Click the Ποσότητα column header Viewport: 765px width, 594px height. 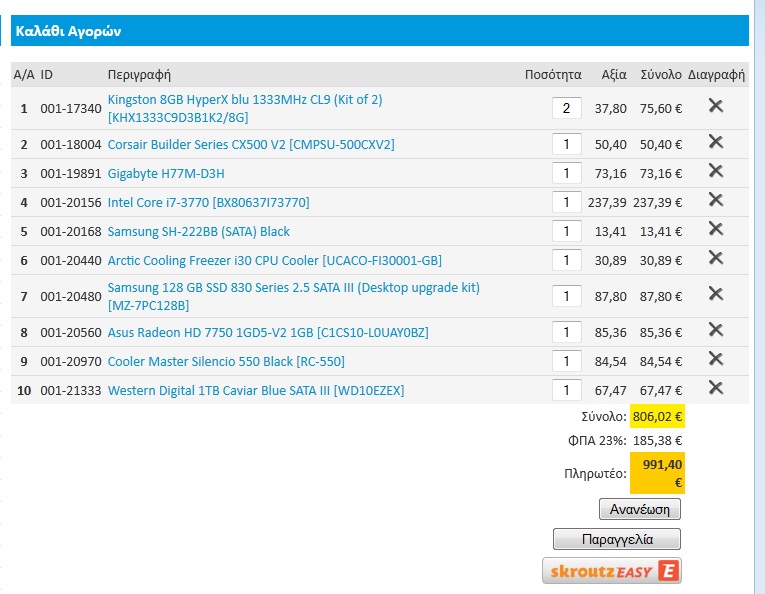click(553, 75)
